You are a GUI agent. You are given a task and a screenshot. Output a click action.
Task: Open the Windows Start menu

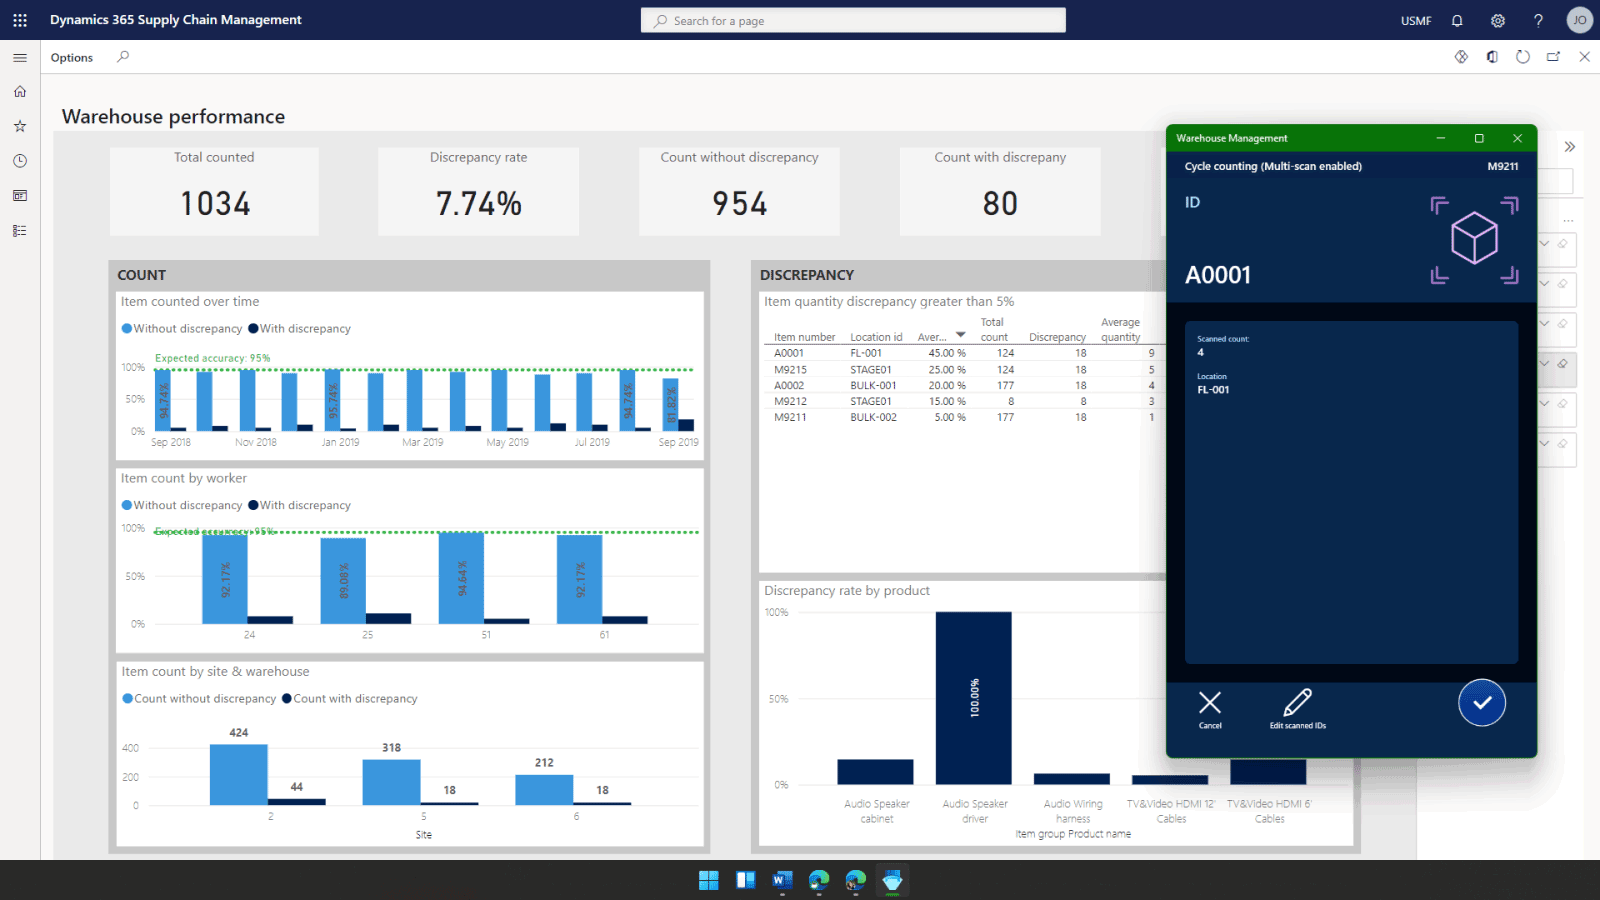point(709,880)
